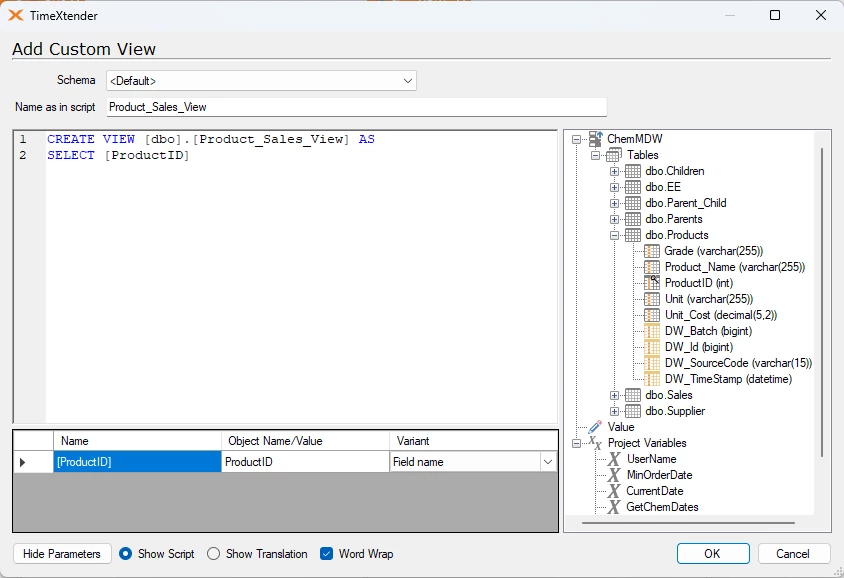Expand the dbo.Supplier table node

tap(614, 412)
